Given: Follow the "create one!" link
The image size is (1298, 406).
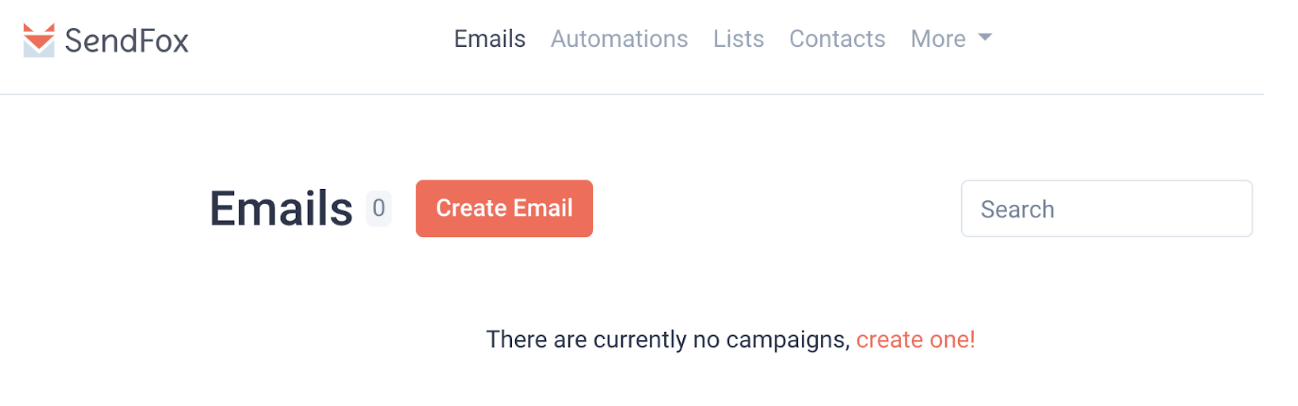Looking at the screenshot, I should 915,340.
